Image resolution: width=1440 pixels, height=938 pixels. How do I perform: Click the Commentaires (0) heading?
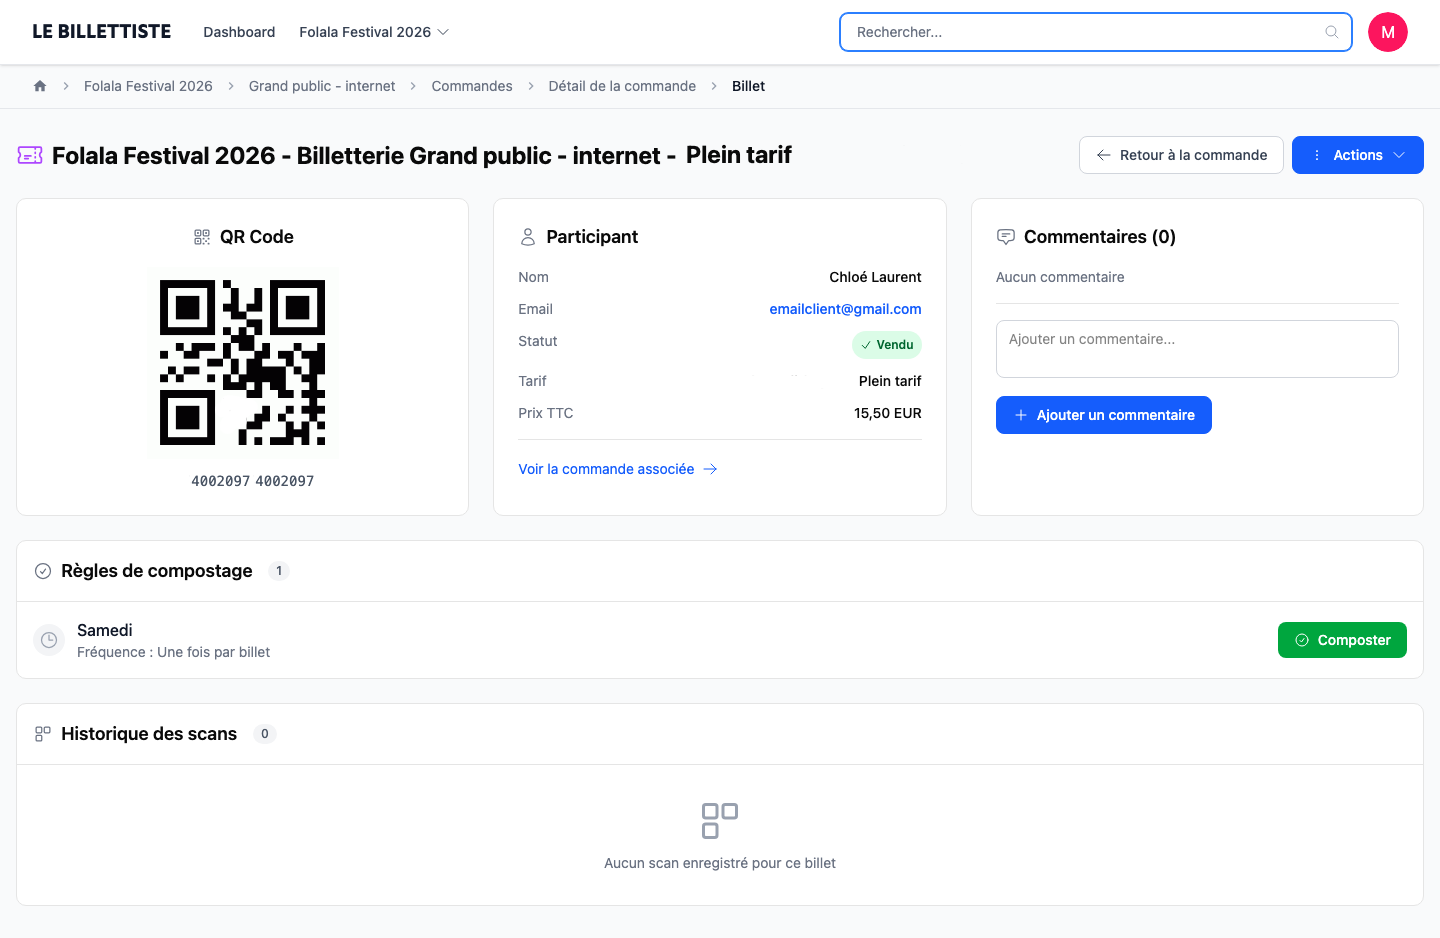coord(1100,237)
